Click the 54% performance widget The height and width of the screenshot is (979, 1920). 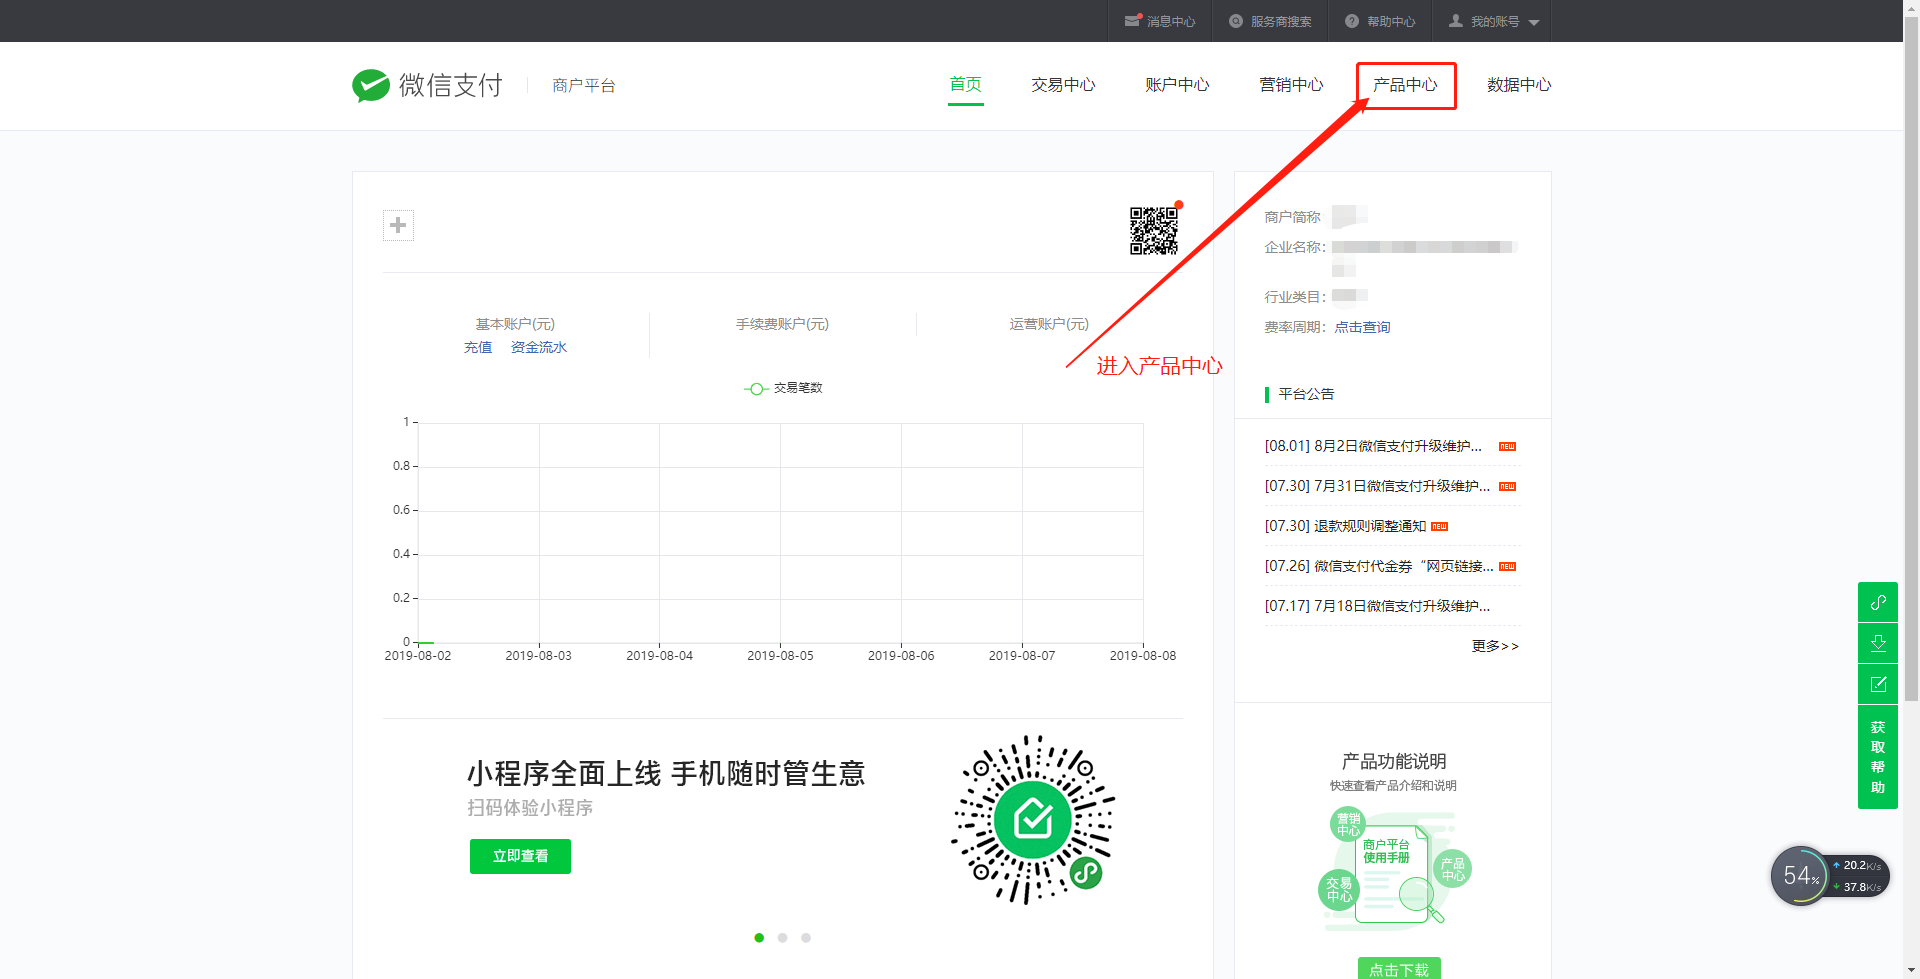[1802, 876]
